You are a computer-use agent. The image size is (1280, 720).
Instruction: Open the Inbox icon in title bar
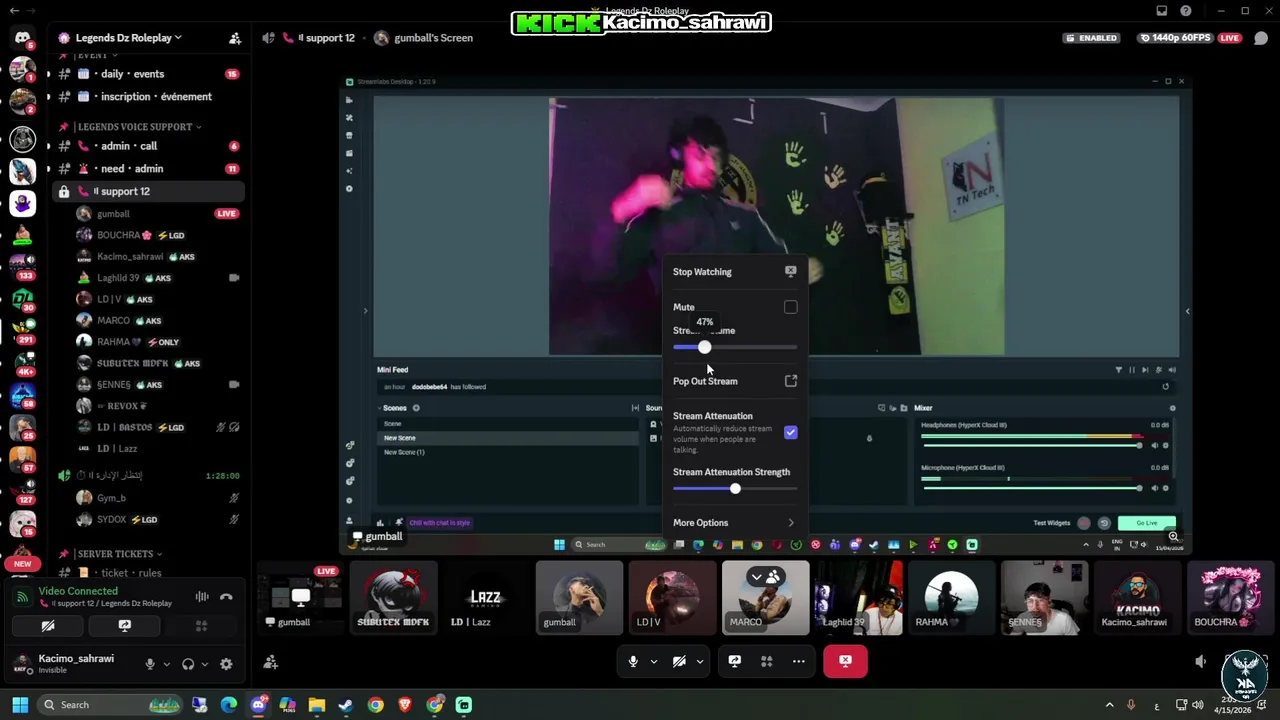[1161, 11]
